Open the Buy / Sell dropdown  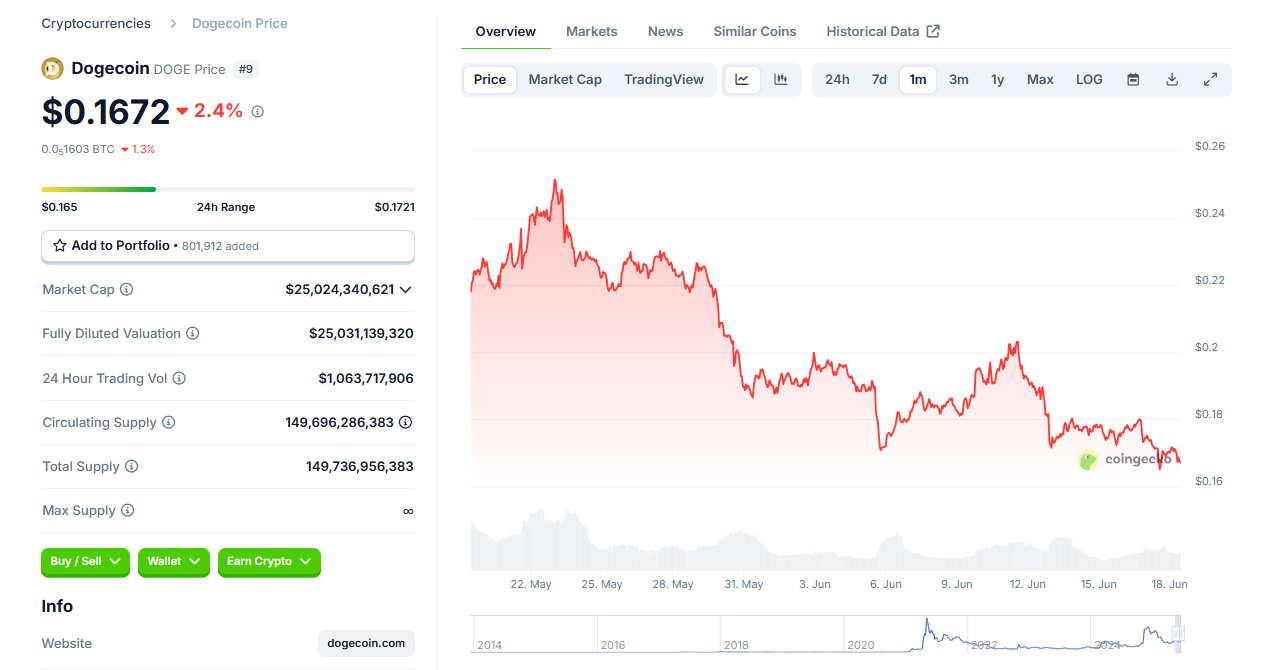click(x=86, y=562)
